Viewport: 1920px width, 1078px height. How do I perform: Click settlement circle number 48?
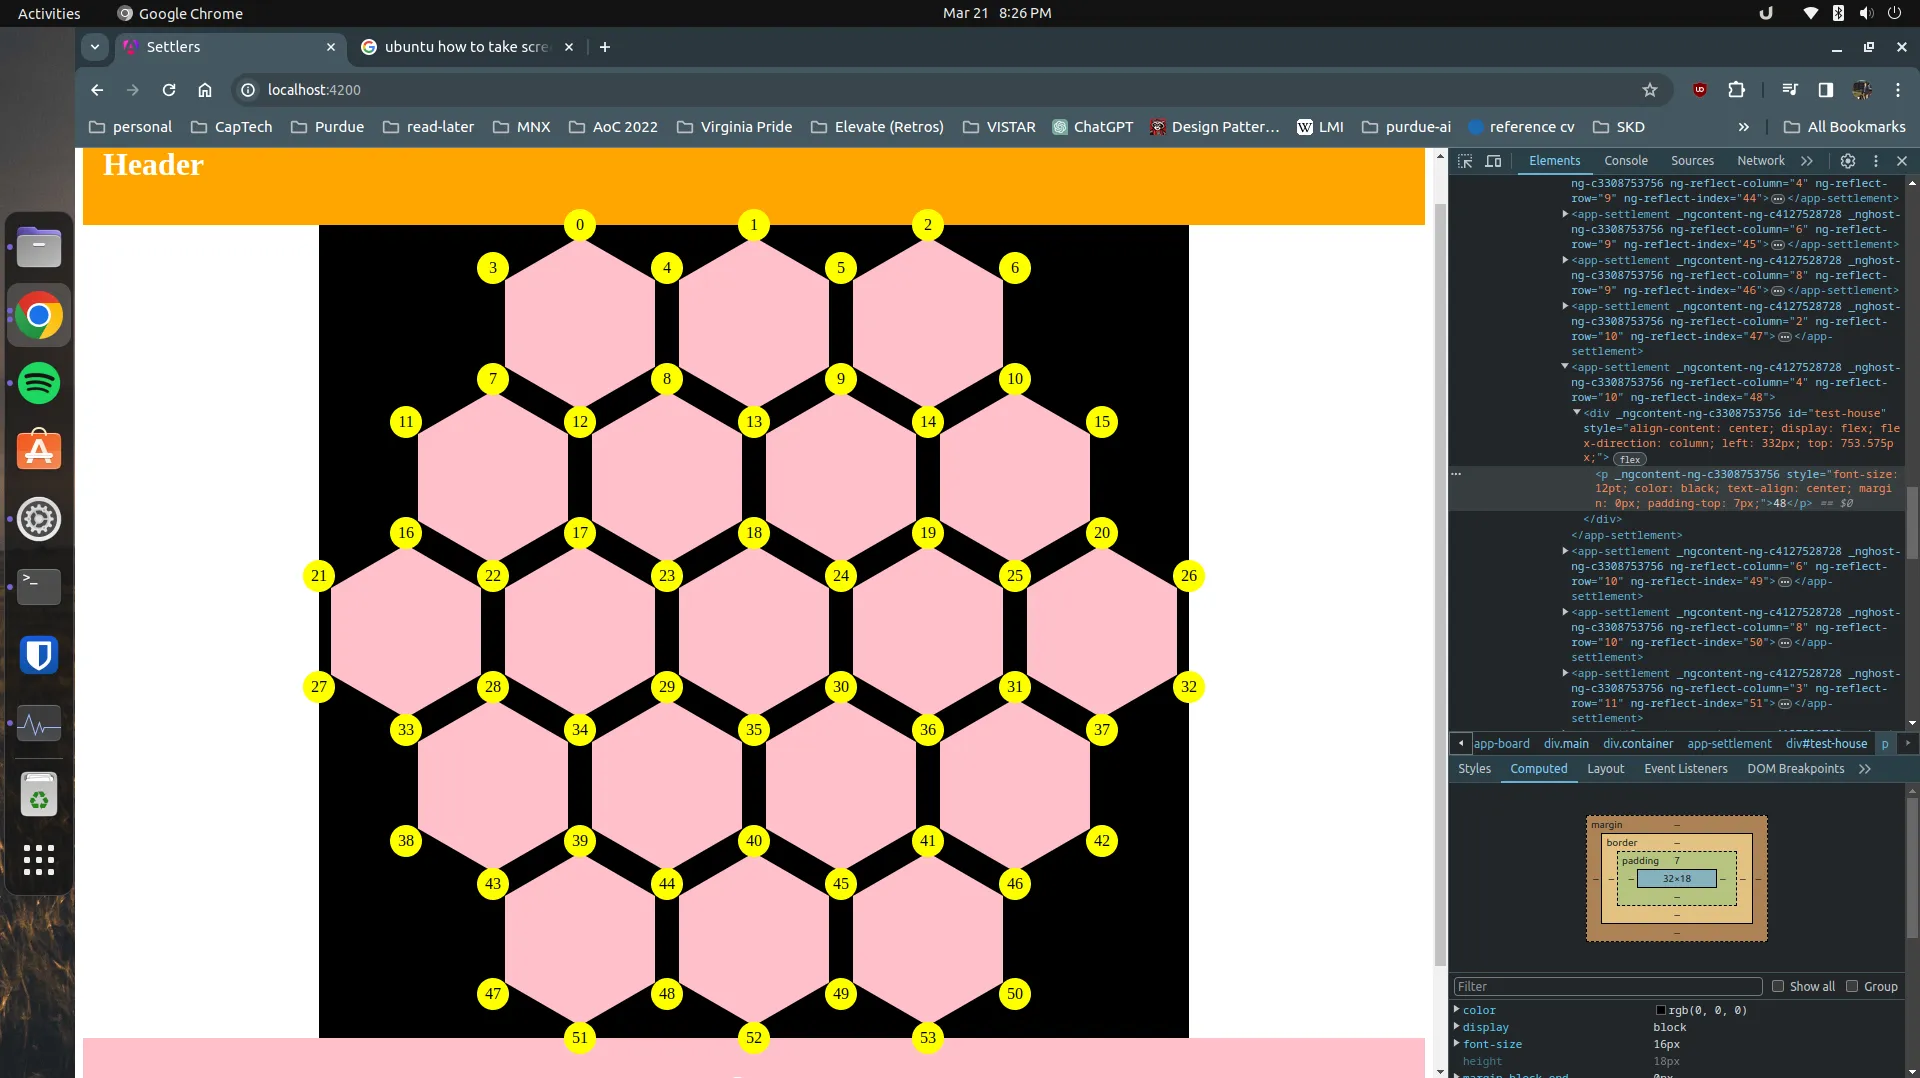[x=667, y=994]
